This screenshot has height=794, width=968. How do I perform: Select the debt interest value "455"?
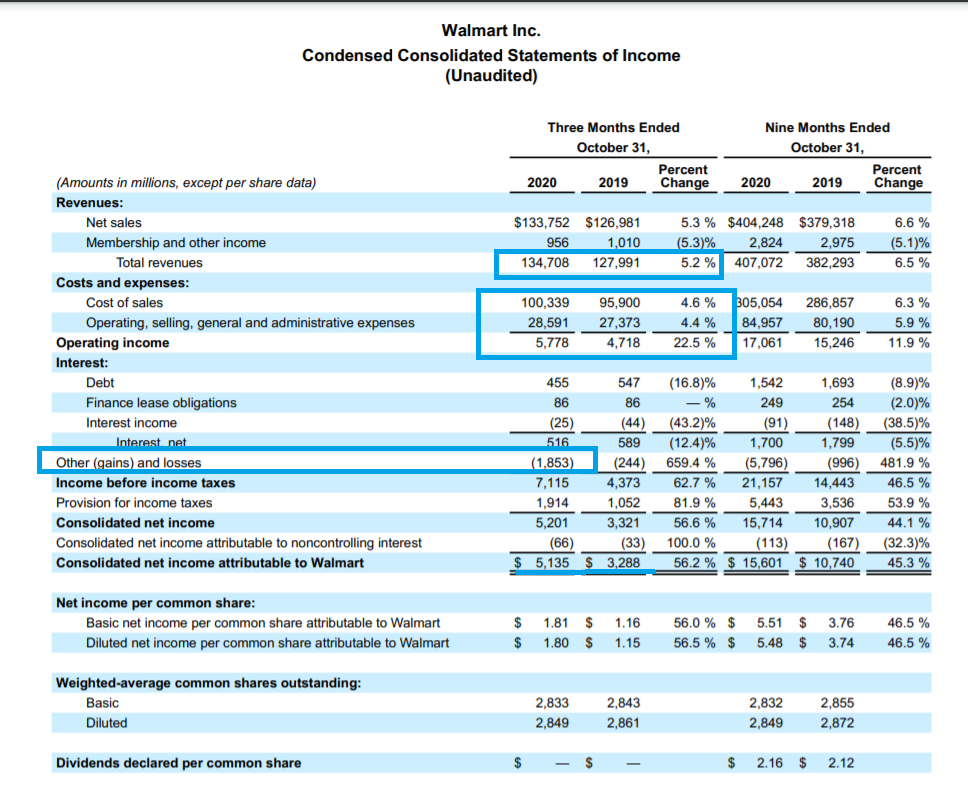tap(557, 383)
